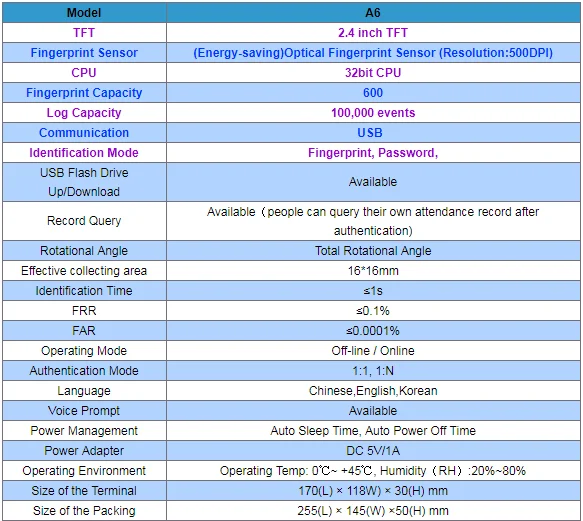Click the '170(L) × 118W) × 30(H) mm' value
Screen dimensions: 583x521
(x=373, y=491)
